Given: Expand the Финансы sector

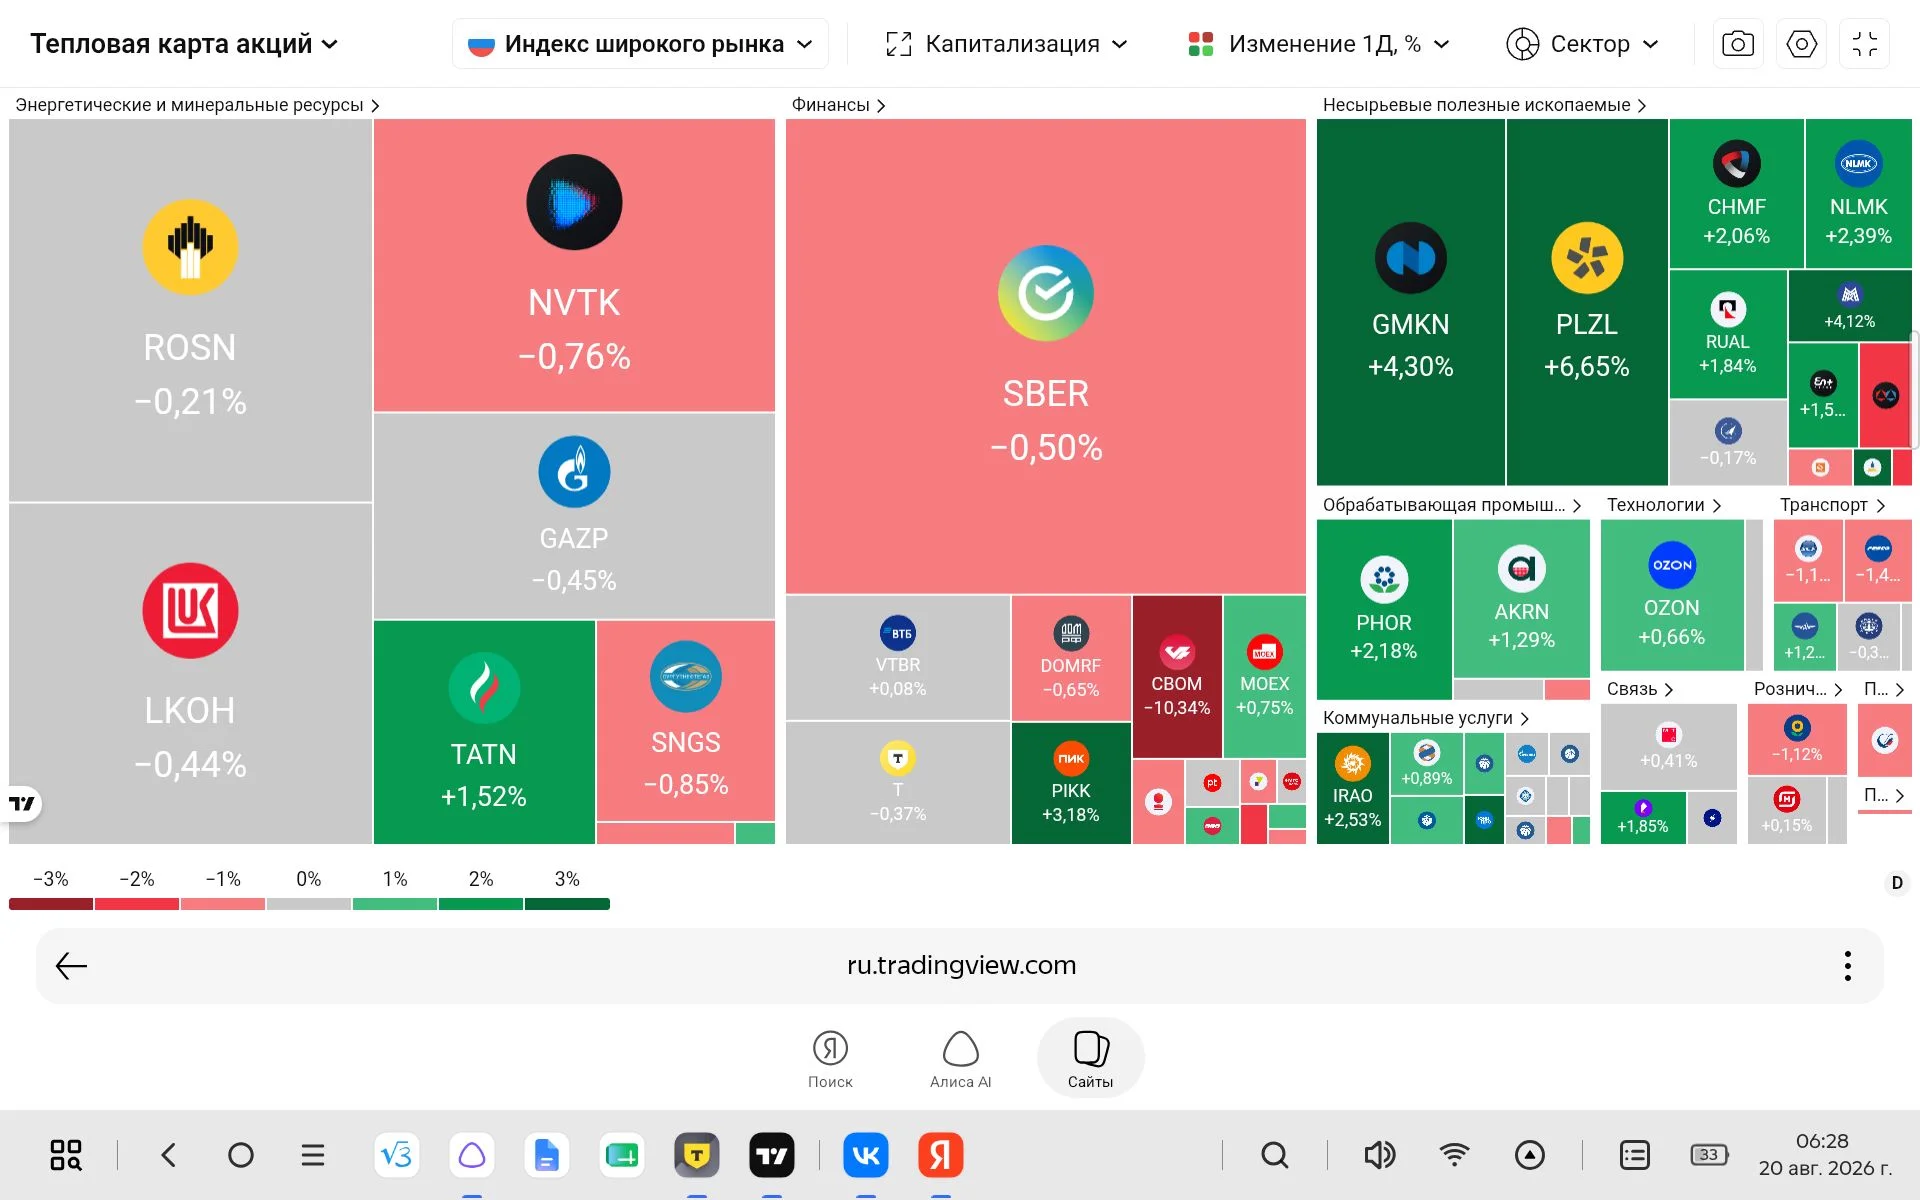Looking at the screenshot, I should click(x=838, y=105).
